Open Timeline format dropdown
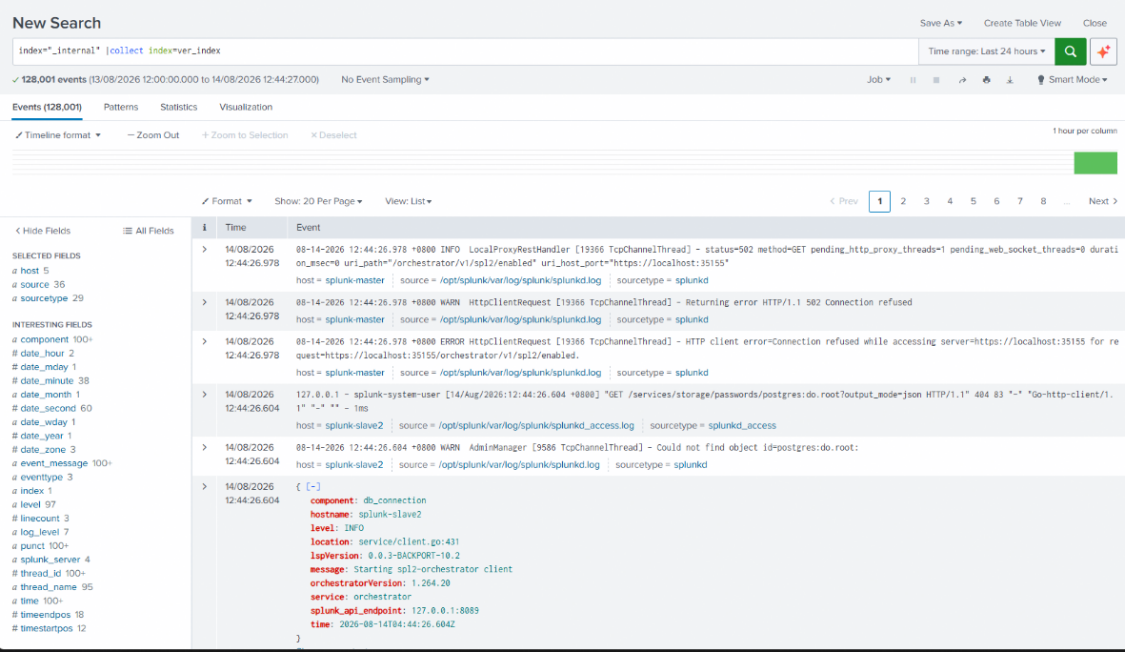This screenshot has width=1125, height=652. (x=58, y=135)
